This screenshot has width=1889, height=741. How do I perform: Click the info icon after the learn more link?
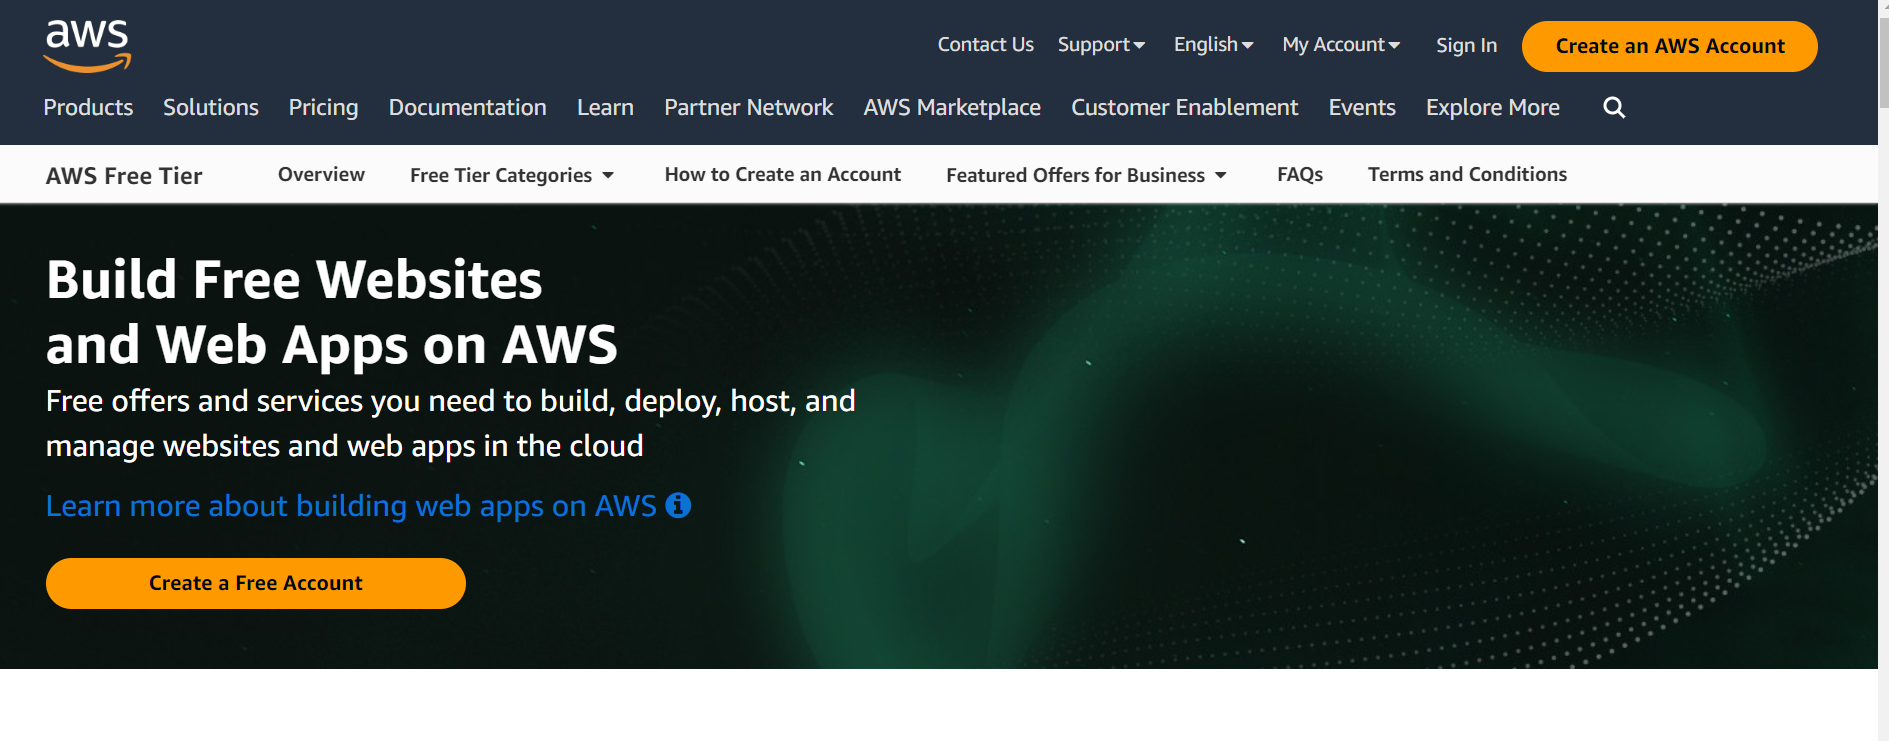pyautogui.click(x=678, y=505)
